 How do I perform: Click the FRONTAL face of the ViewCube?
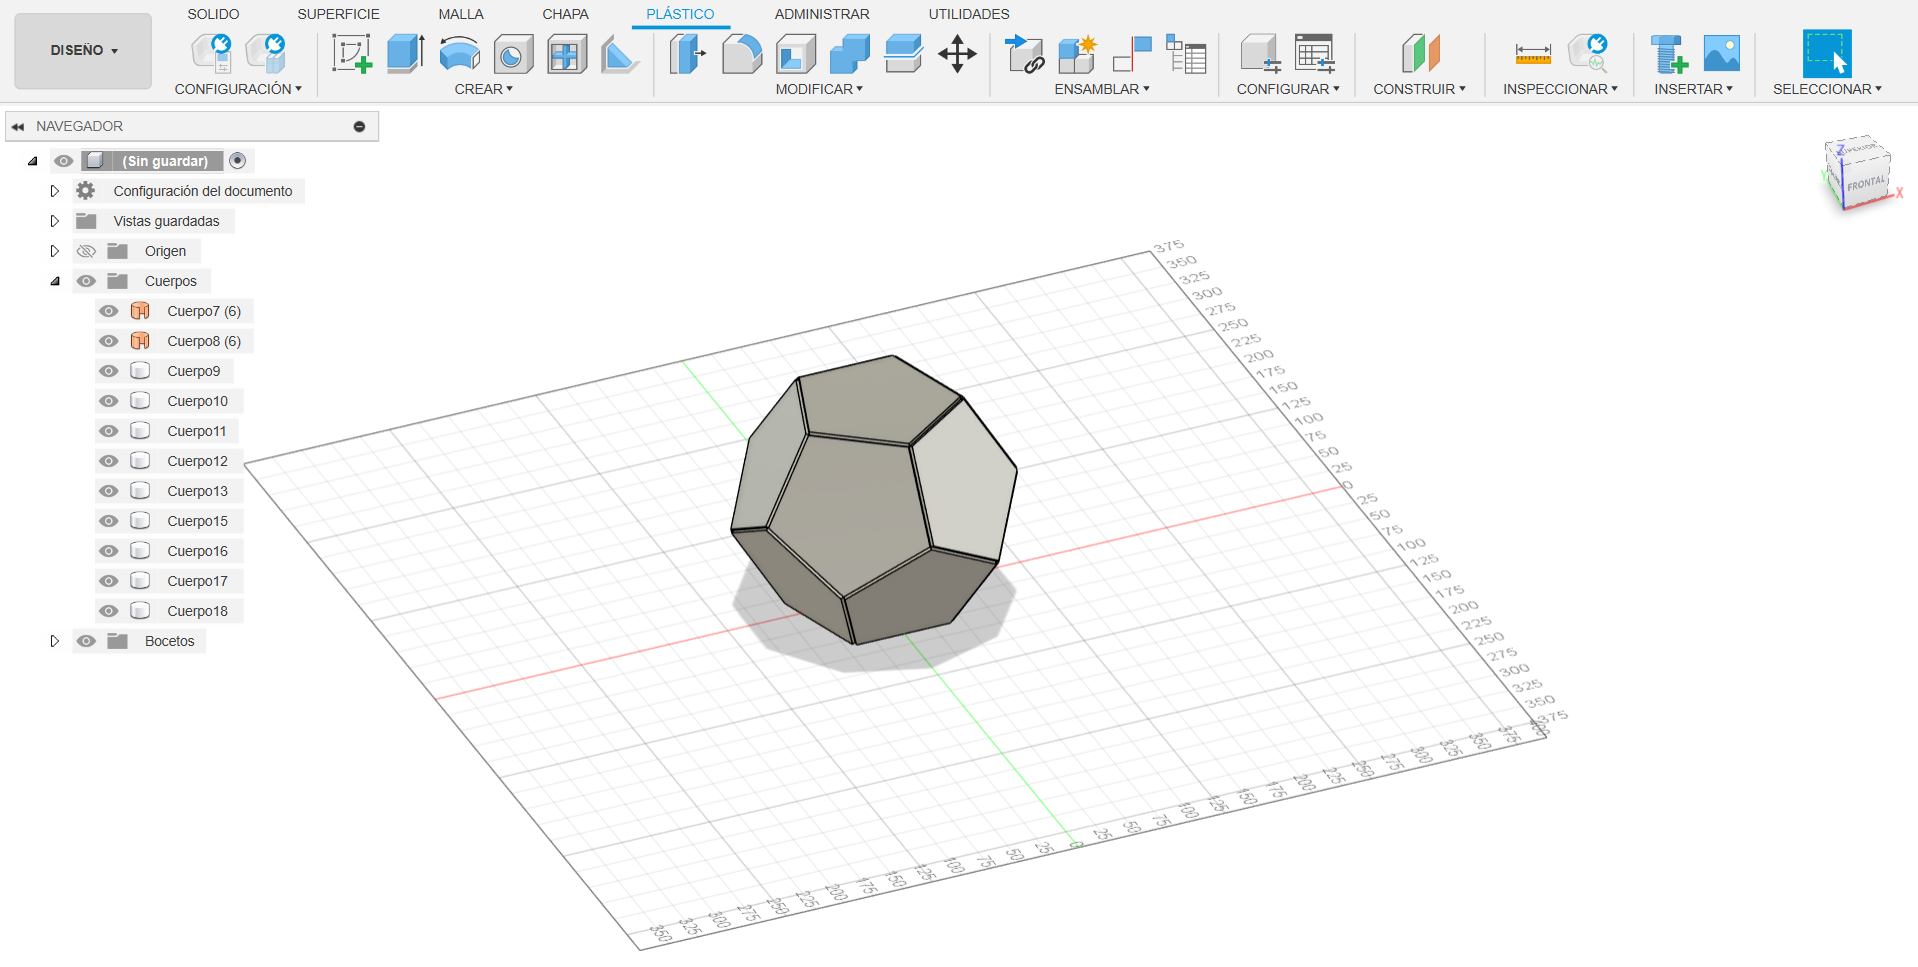[1864, 184]
